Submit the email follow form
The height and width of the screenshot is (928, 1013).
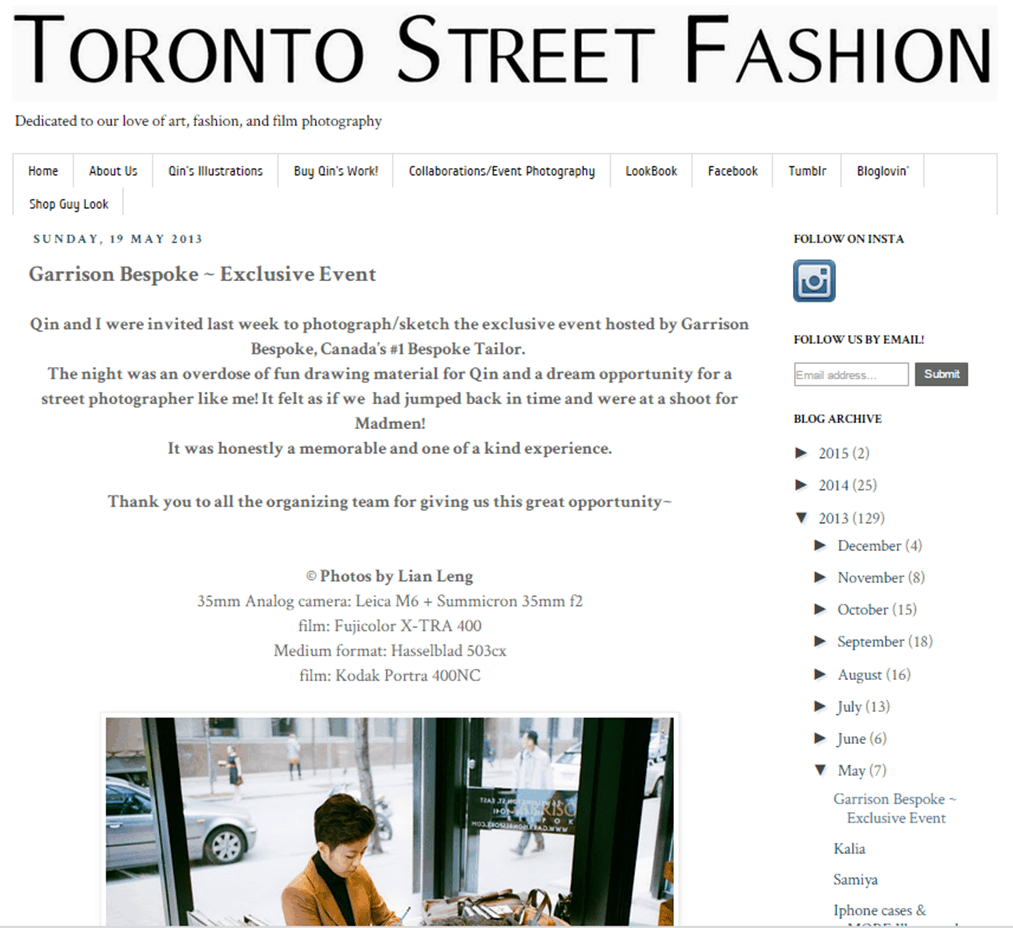[941, 374]
